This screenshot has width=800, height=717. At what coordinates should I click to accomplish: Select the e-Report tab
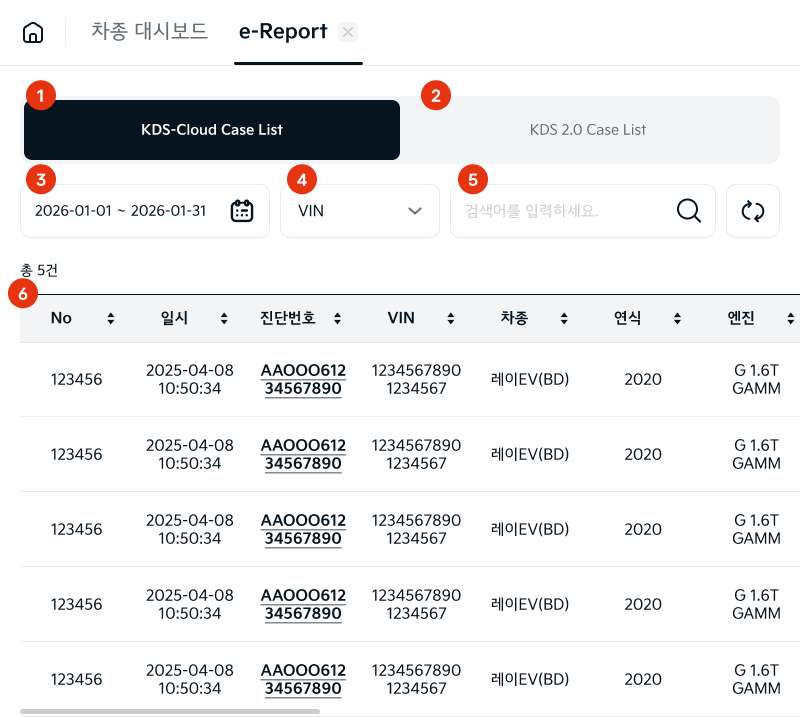pyautogui.click(x=283, y=32)
